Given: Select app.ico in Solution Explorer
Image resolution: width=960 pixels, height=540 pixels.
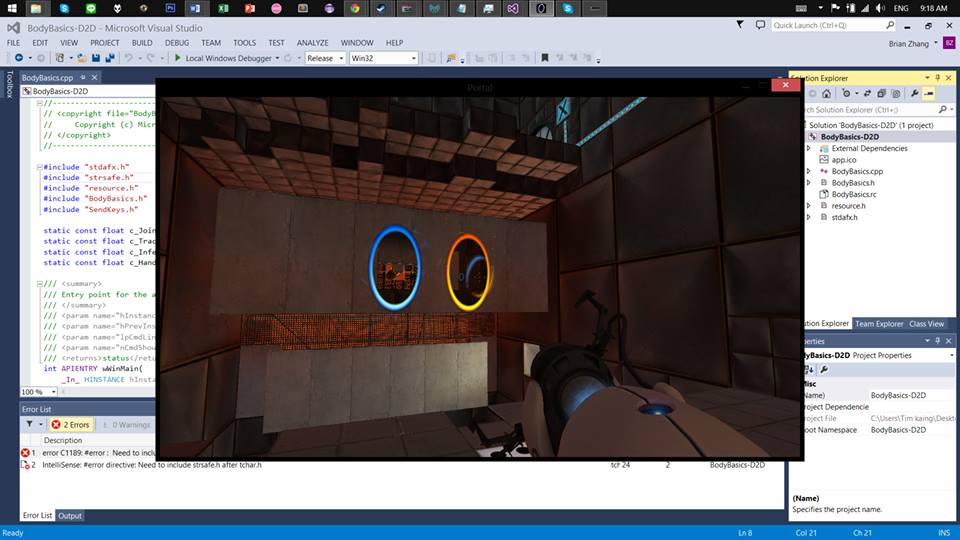Looking at the screenshot, I should click(844, 160).
